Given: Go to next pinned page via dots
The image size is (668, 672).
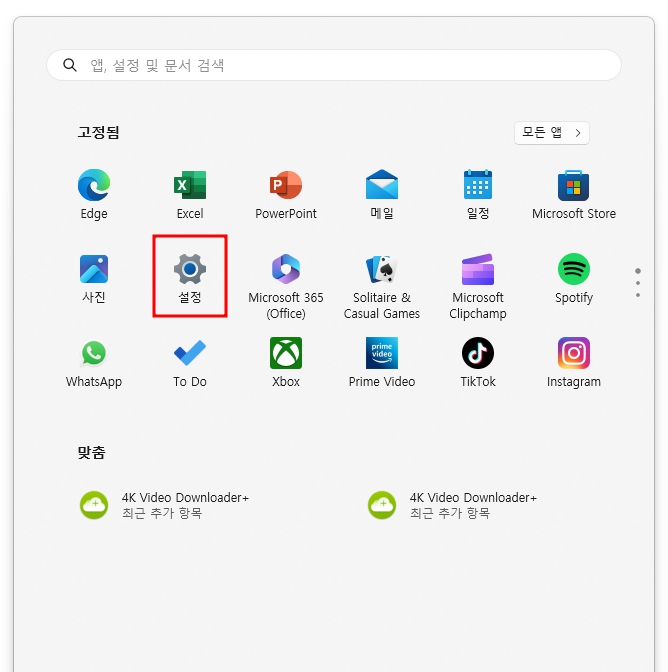Looking at the screenshot, I should click(638, 283).
